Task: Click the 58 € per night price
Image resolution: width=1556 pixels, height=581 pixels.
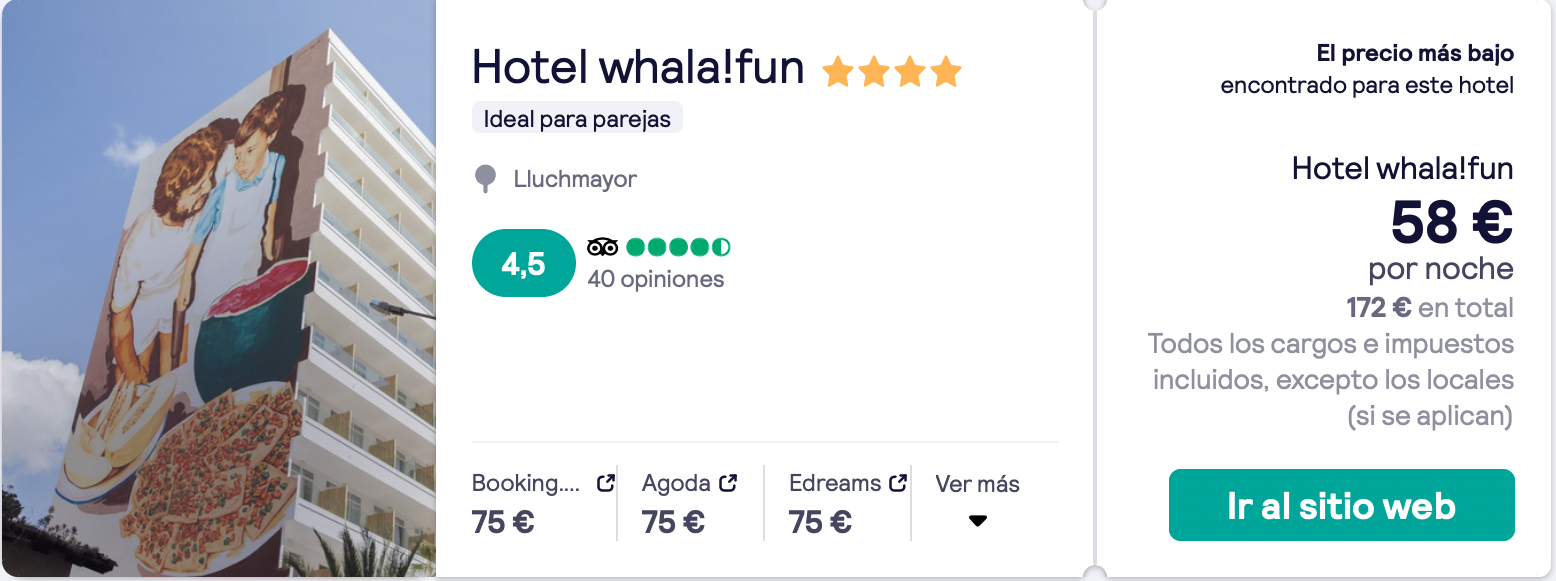Action: click(1452, 222)
